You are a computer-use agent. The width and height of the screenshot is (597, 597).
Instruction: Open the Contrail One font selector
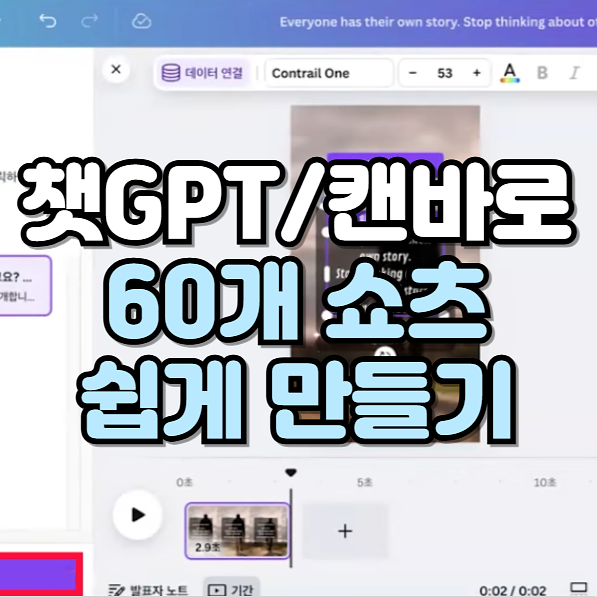(x=329, y=73)
